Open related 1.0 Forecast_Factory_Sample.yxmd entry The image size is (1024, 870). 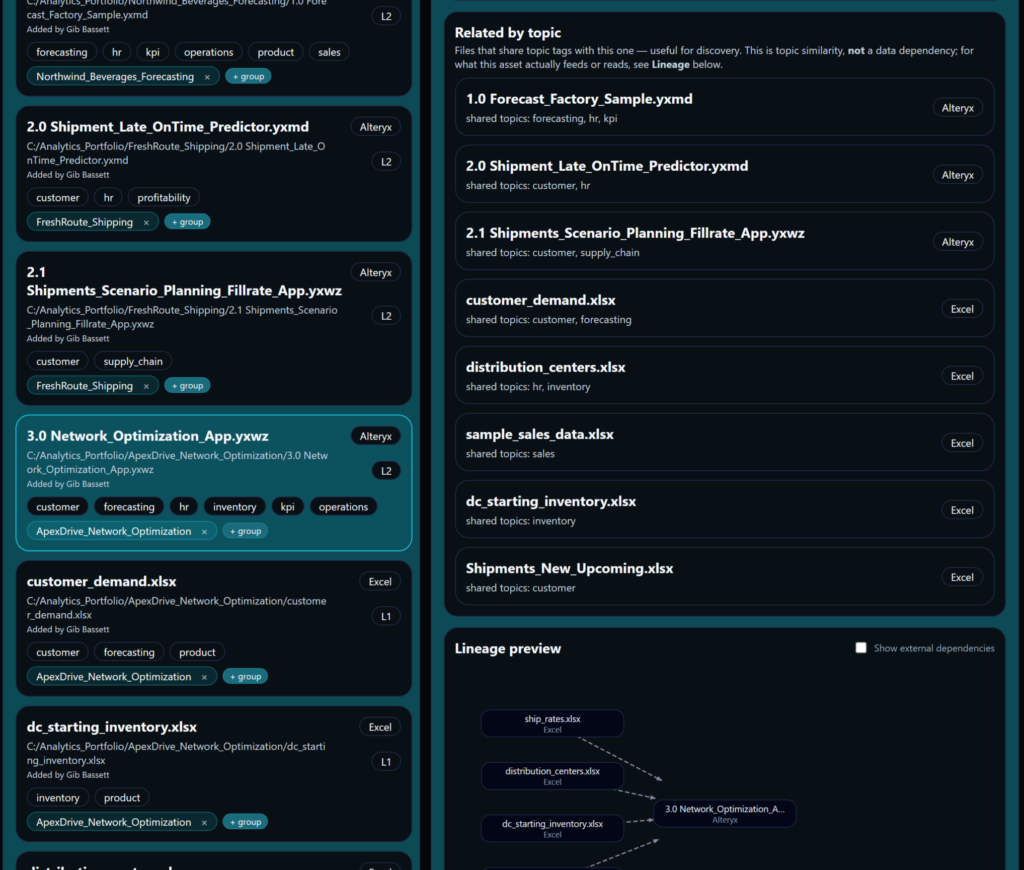tap(724, 108)
